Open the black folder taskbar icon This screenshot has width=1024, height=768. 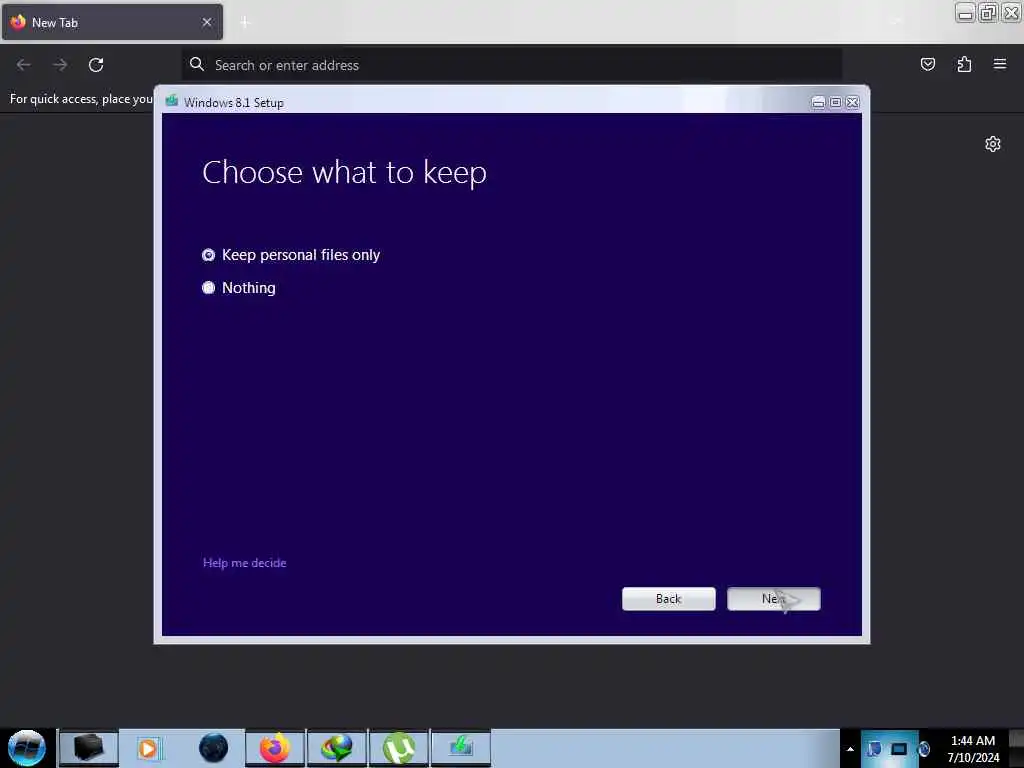tap(89, 748)
